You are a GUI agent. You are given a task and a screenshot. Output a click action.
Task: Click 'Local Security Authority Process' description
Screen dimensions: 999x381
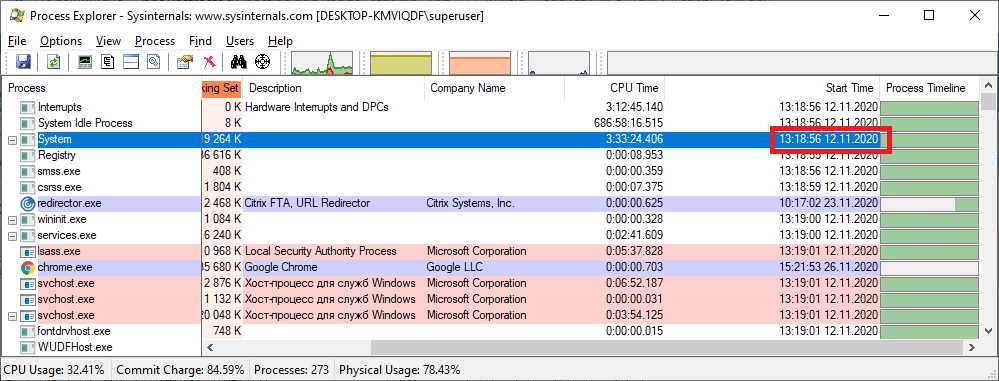(x=320, y=251)
